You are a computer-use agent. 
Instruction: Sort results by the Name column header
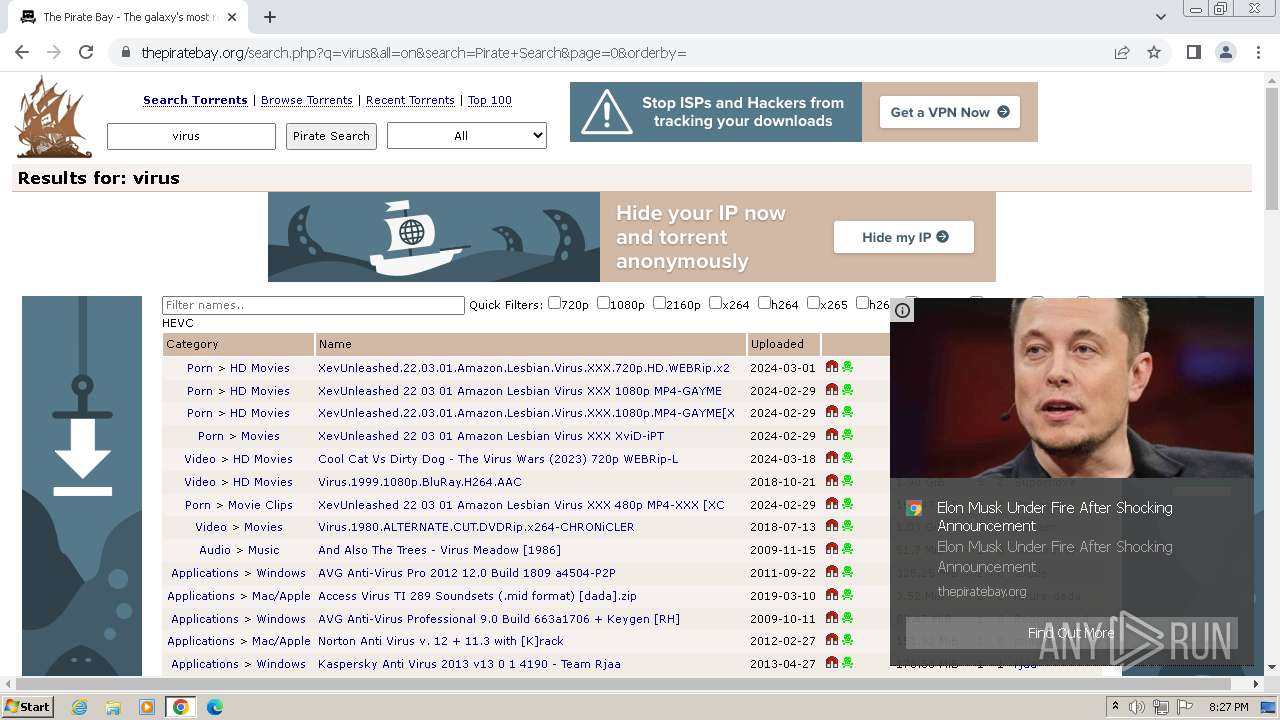[335, 344]
